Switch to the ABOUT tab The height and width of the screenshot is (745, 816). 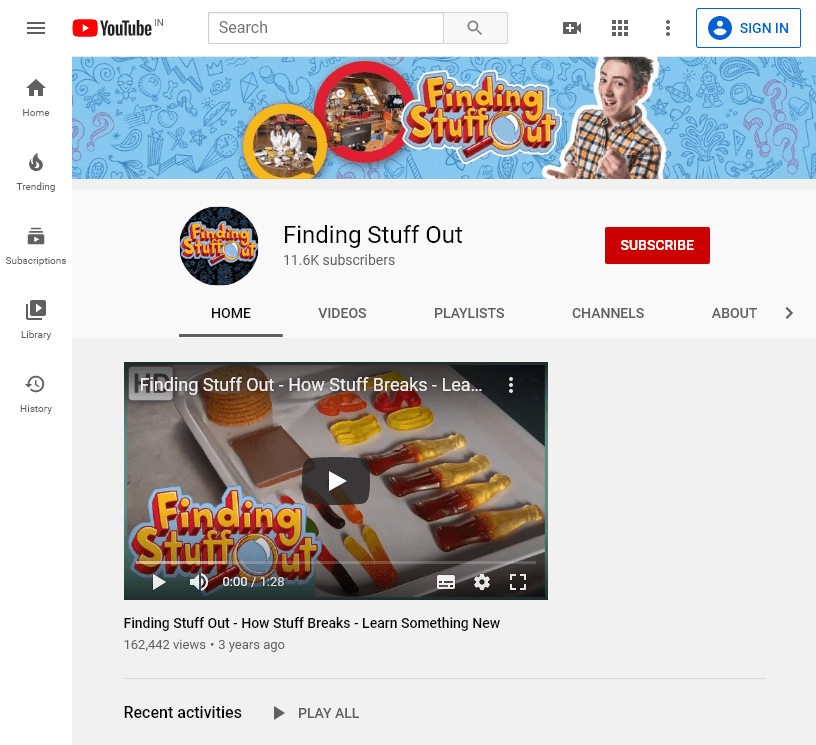(x=734, y=313)
